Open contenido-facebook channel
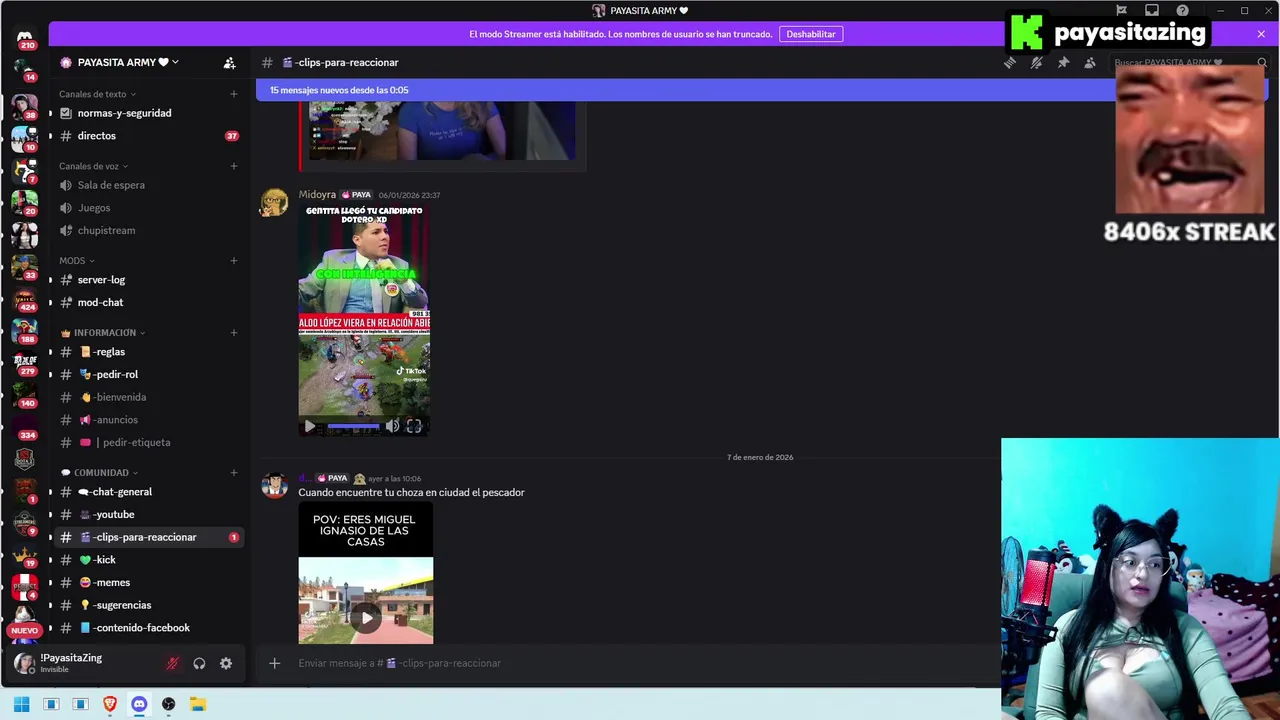This screenshot has width=1280, height=720. click(x=148, y=628)
